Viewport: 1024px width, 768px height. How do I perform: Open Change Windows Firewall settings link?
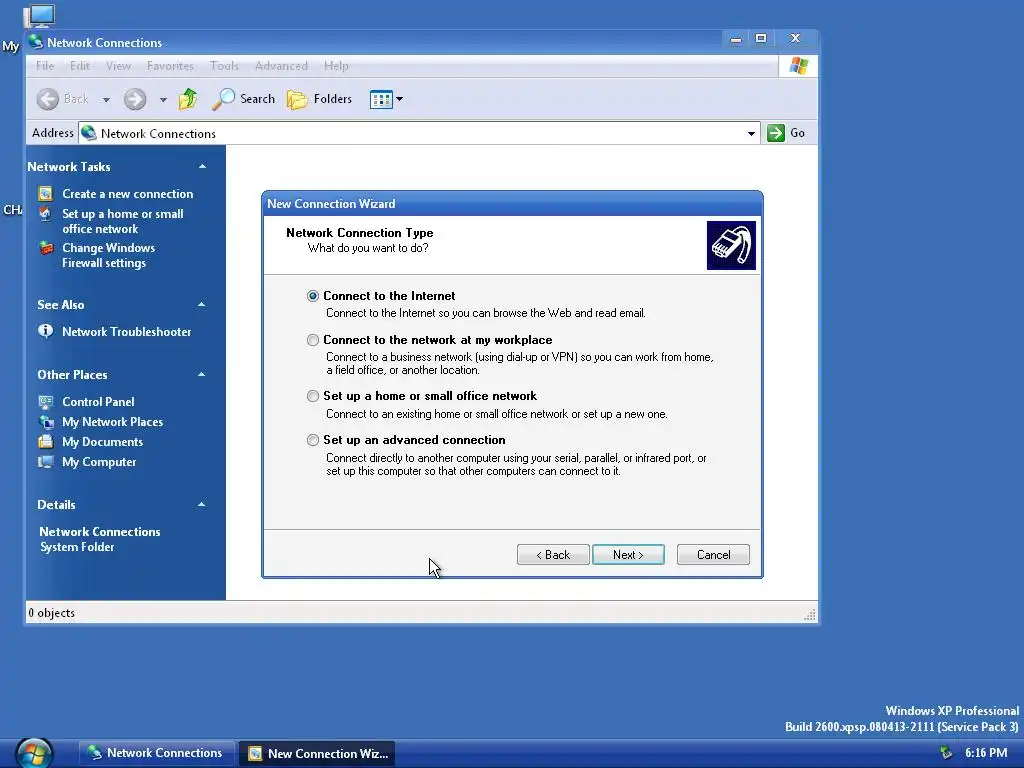[x=108, y=255]
